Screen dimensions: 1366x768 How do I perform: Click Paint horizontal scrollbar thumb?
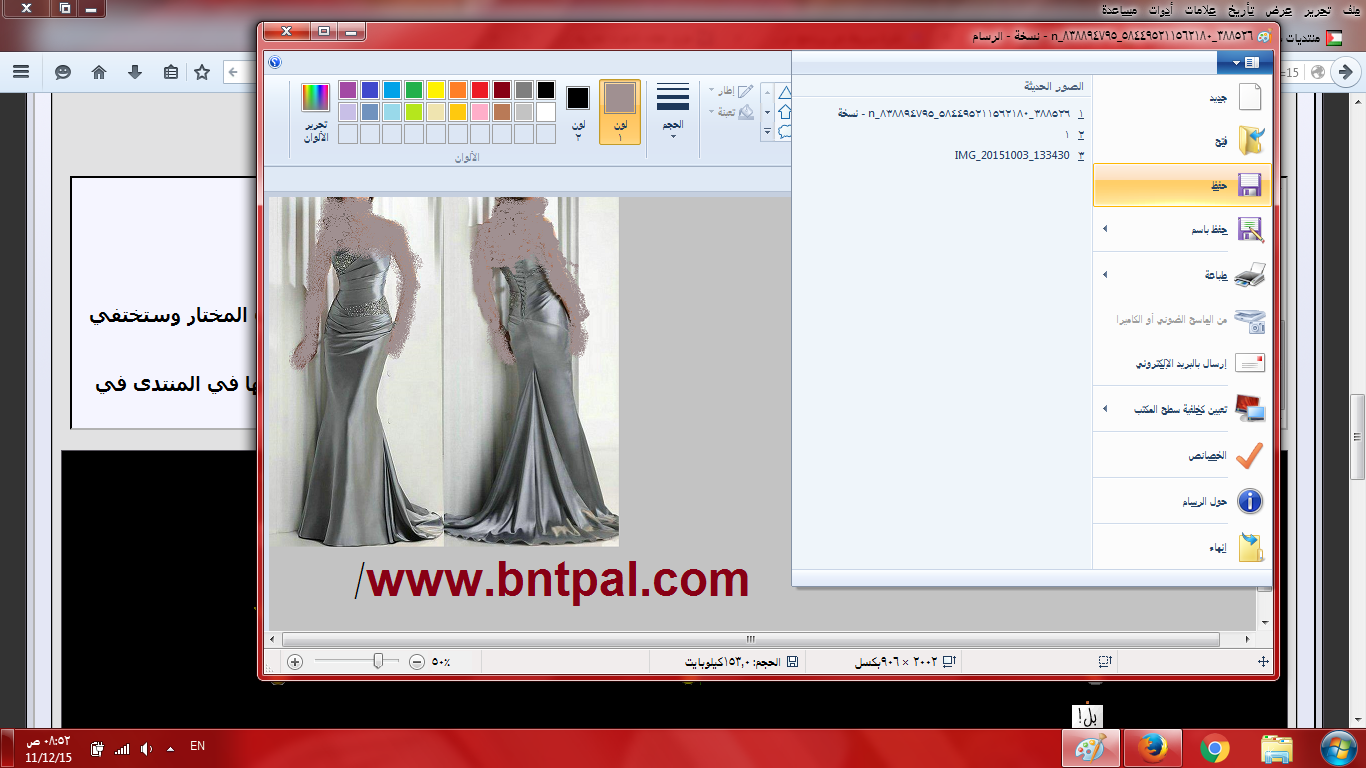(x=751, y=639)
